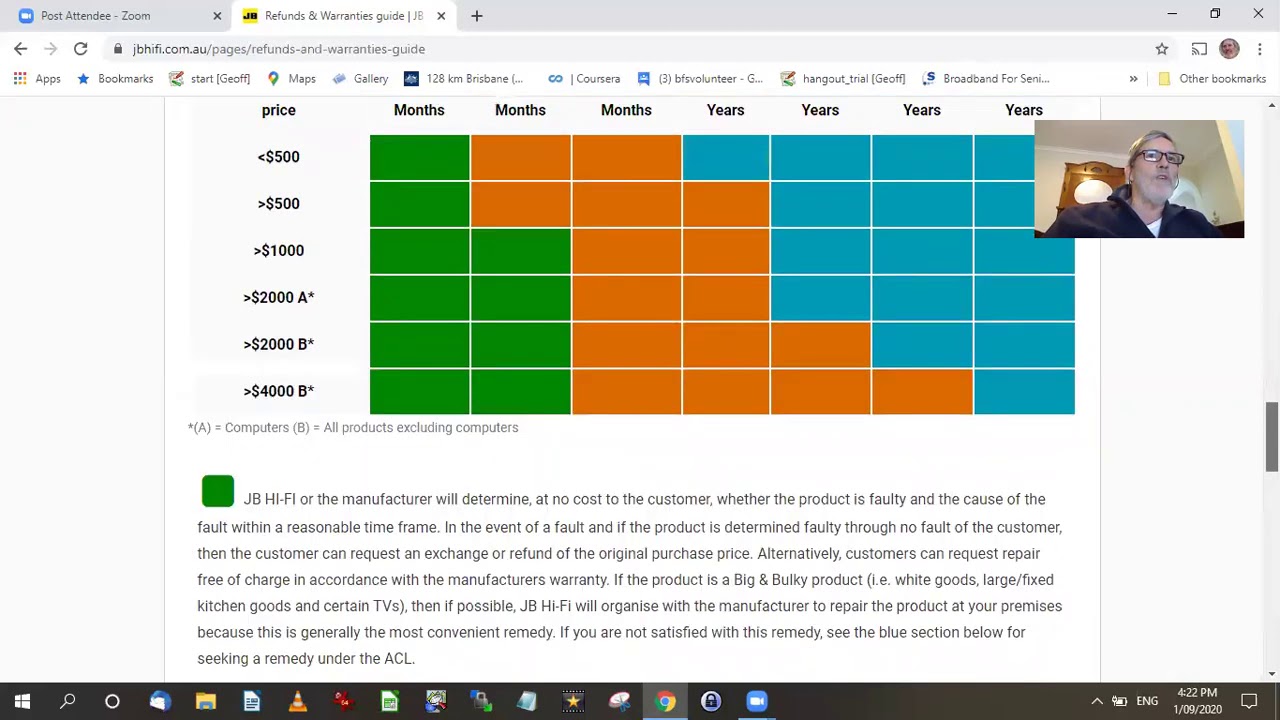Check the battery power tray icon

point(1119,701)
